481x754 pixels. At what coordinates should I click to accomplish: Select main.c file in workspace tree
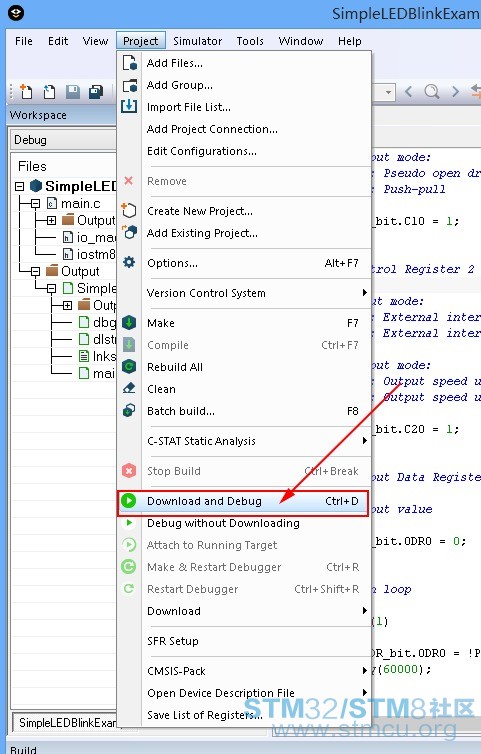tap(80, 203)
